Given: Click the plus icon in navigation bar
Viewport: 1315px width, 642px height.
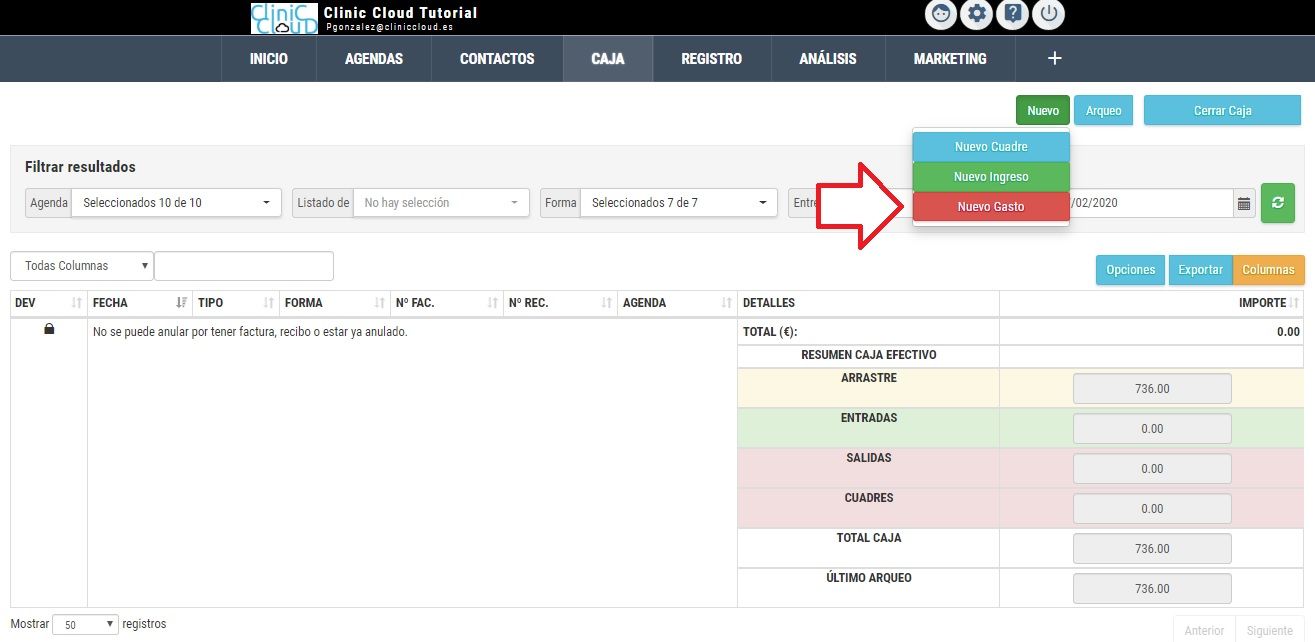Looking at the screenshot, I should tap(1054, 59).
